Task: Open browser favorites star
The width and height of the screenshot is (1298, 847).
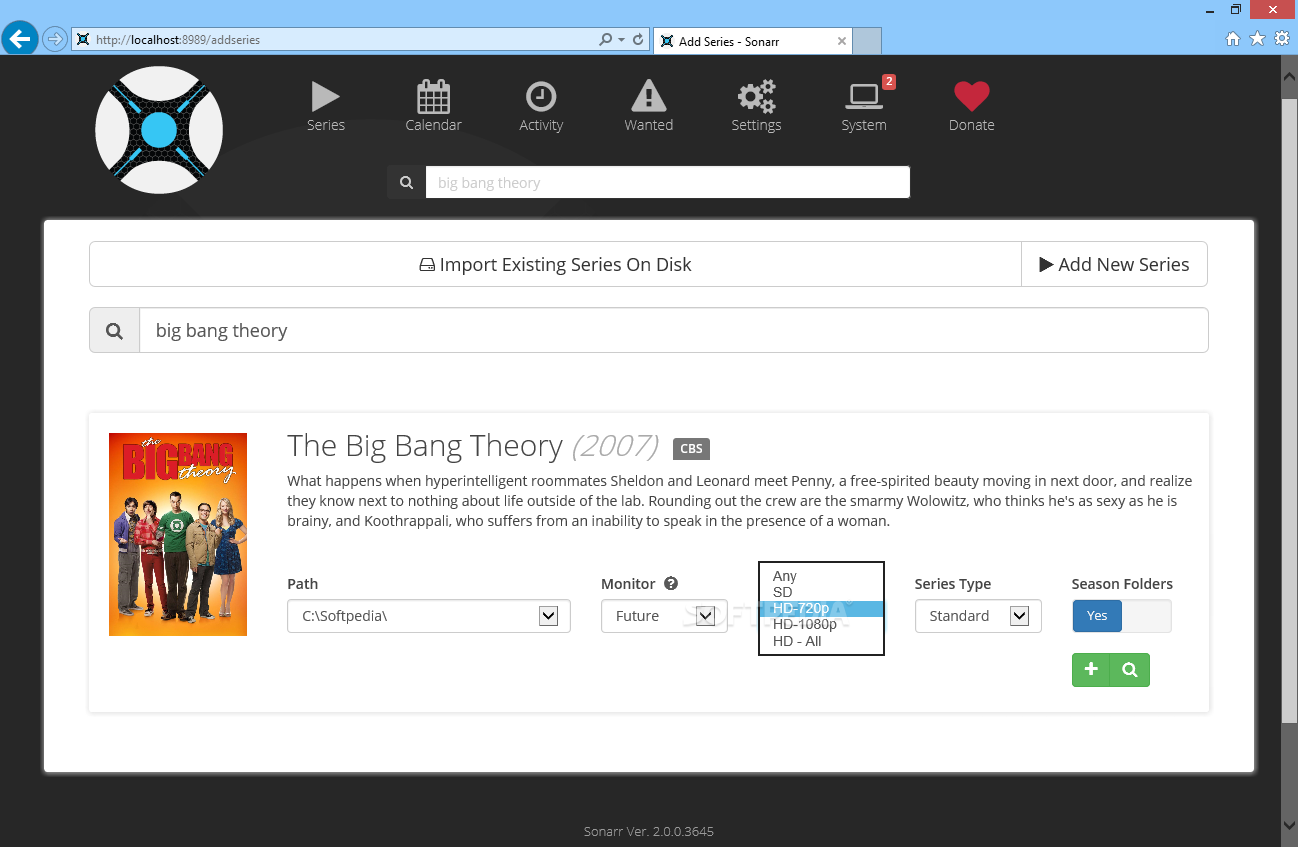Action: tap(1257, 39)
